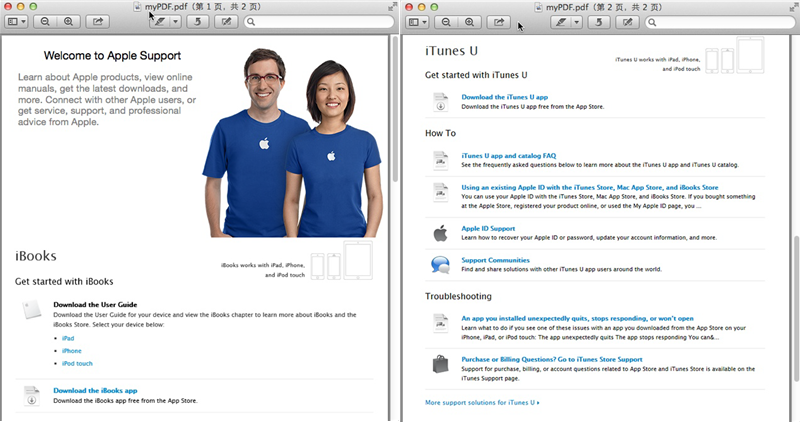This screenshot has width=800, height=423.
Task: Click More support solutions for iTunes U
Action: tap(481, 402)
